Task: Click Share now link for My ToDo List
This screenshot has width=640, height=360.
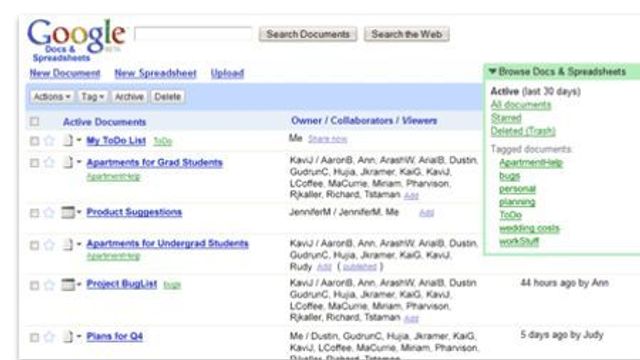Action: 327,139
